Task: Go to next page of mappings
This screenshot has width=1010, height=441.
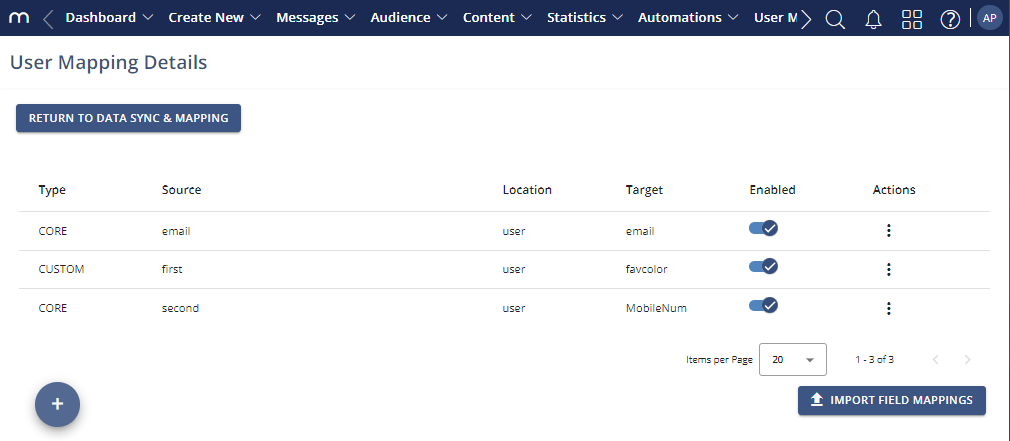Action: [967, 360]
